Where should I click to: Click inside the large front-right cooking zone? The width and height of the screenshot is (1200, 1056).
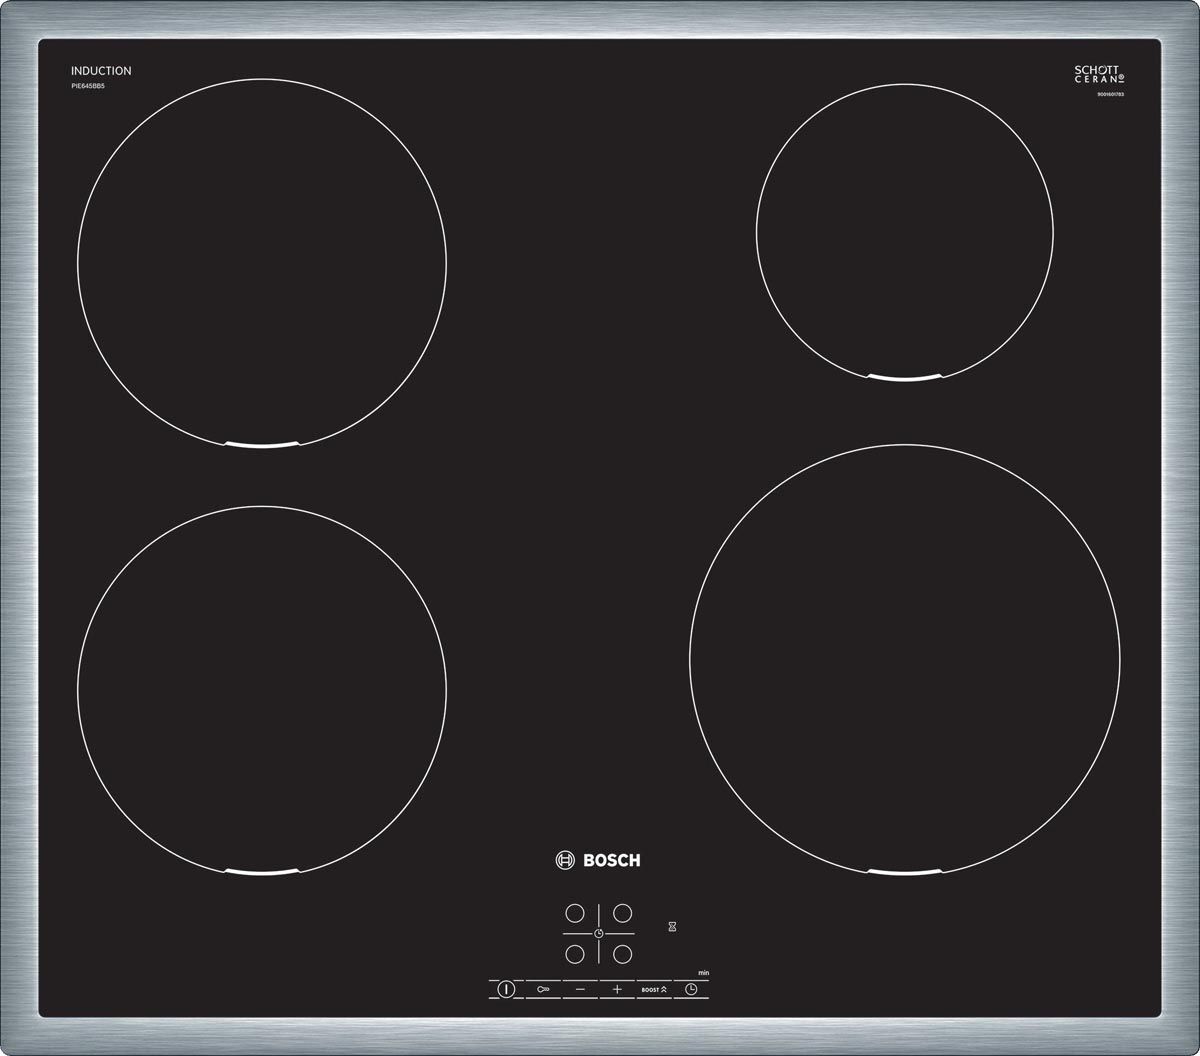905,660
